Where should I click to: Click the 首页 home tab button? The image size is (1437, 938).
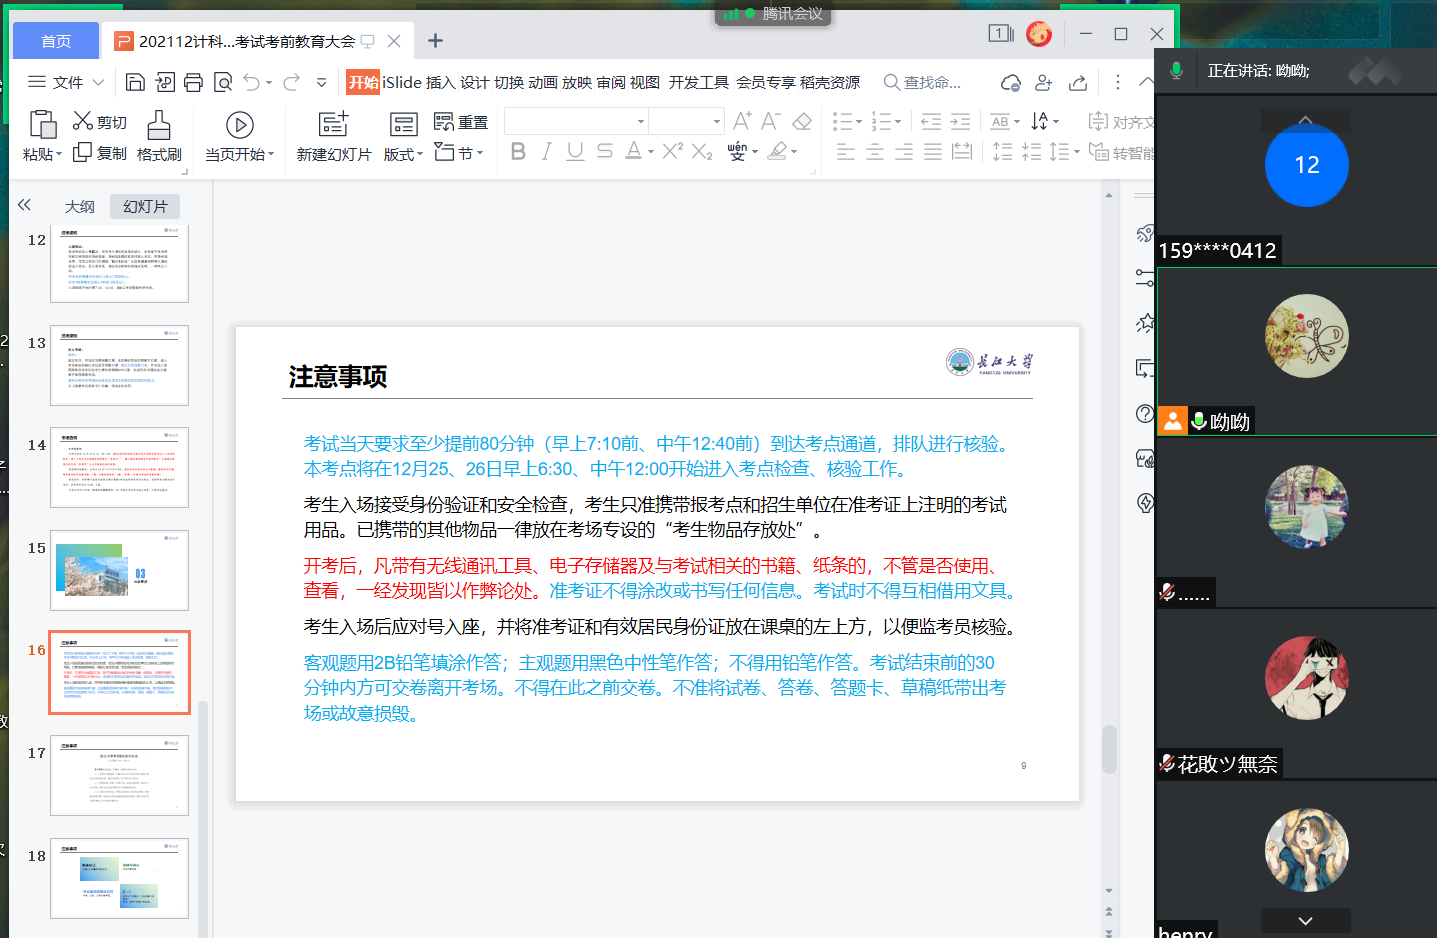pyautogui.click(x=56, y=41)
